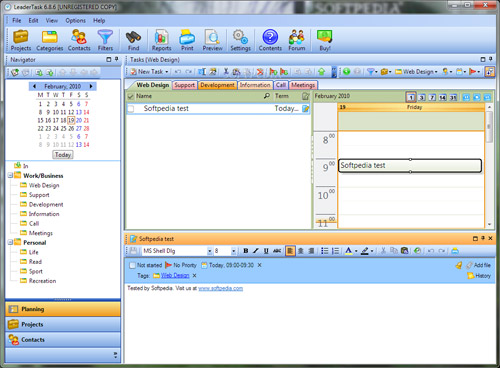Switch calendar to 3-day view
Image resolution: width=500 pixels, height=368 pixels.
pos(422,97)
